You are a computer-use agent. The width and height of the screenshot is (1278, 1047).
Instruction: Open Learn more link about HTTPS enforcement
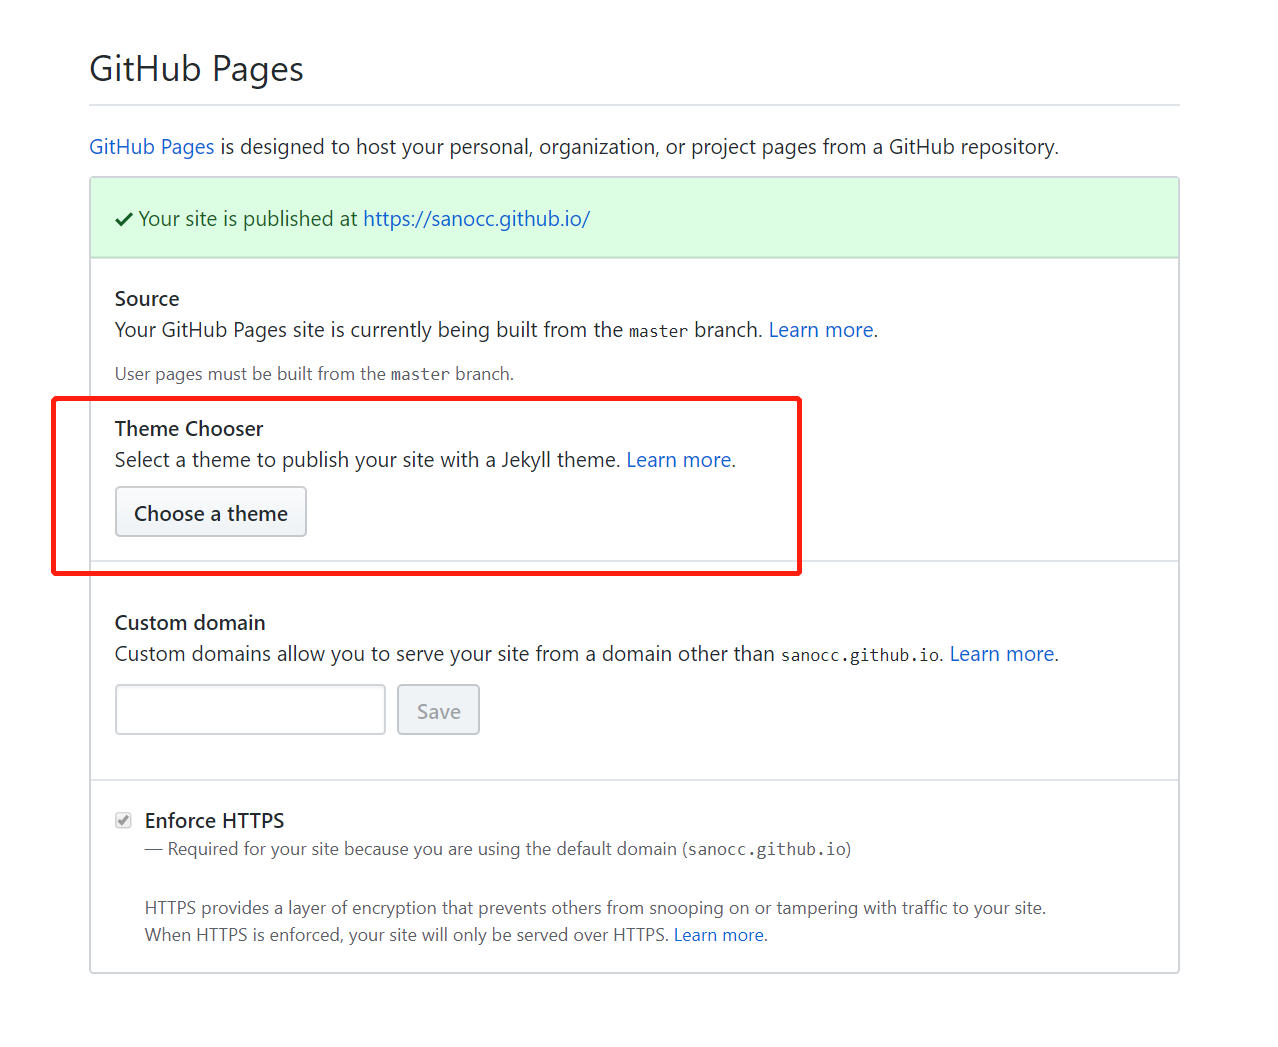coord(718,935)
